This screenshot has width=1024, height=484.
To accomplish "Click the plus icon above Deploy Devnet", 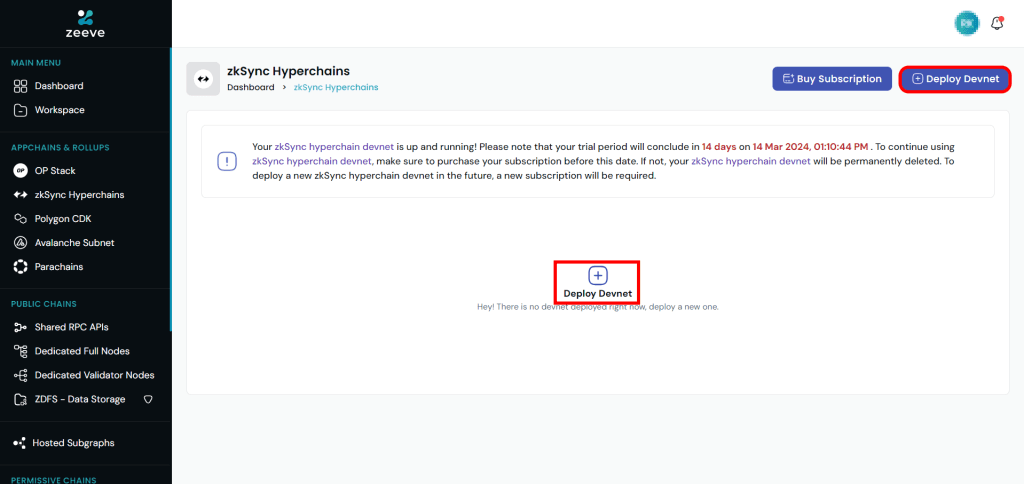I will [x=598, y=276].
